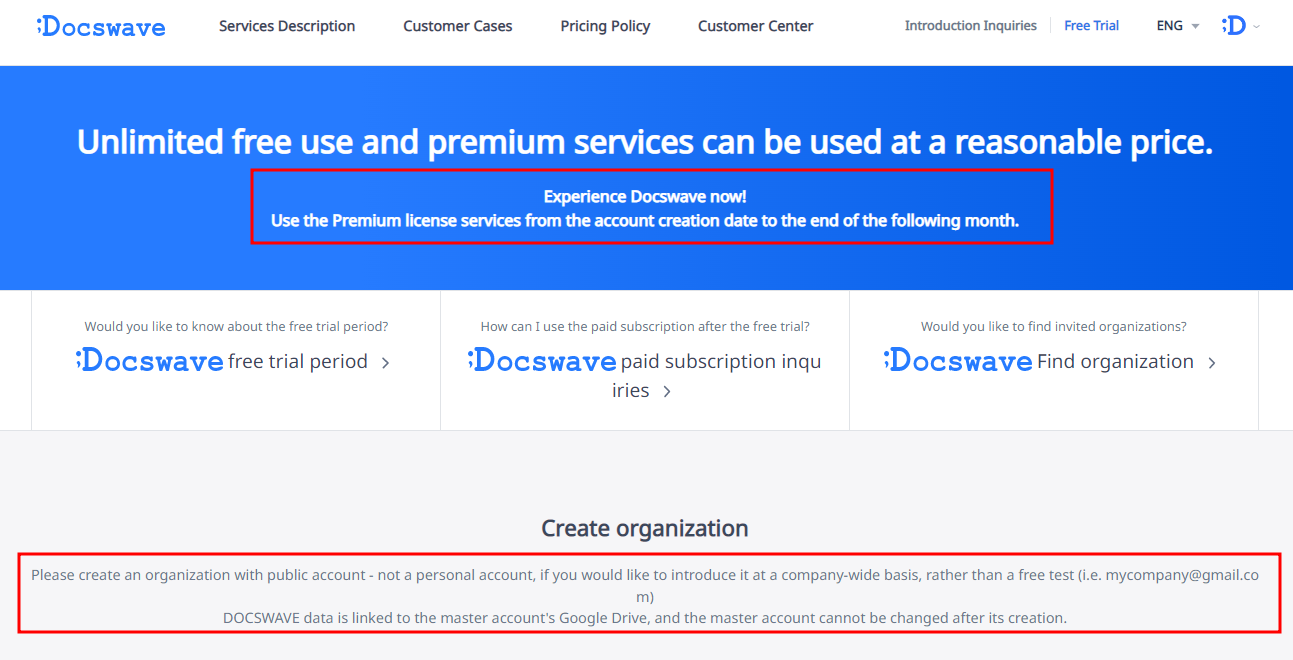
Task: Start the Free Trial link
Action: coord(1092,26)
